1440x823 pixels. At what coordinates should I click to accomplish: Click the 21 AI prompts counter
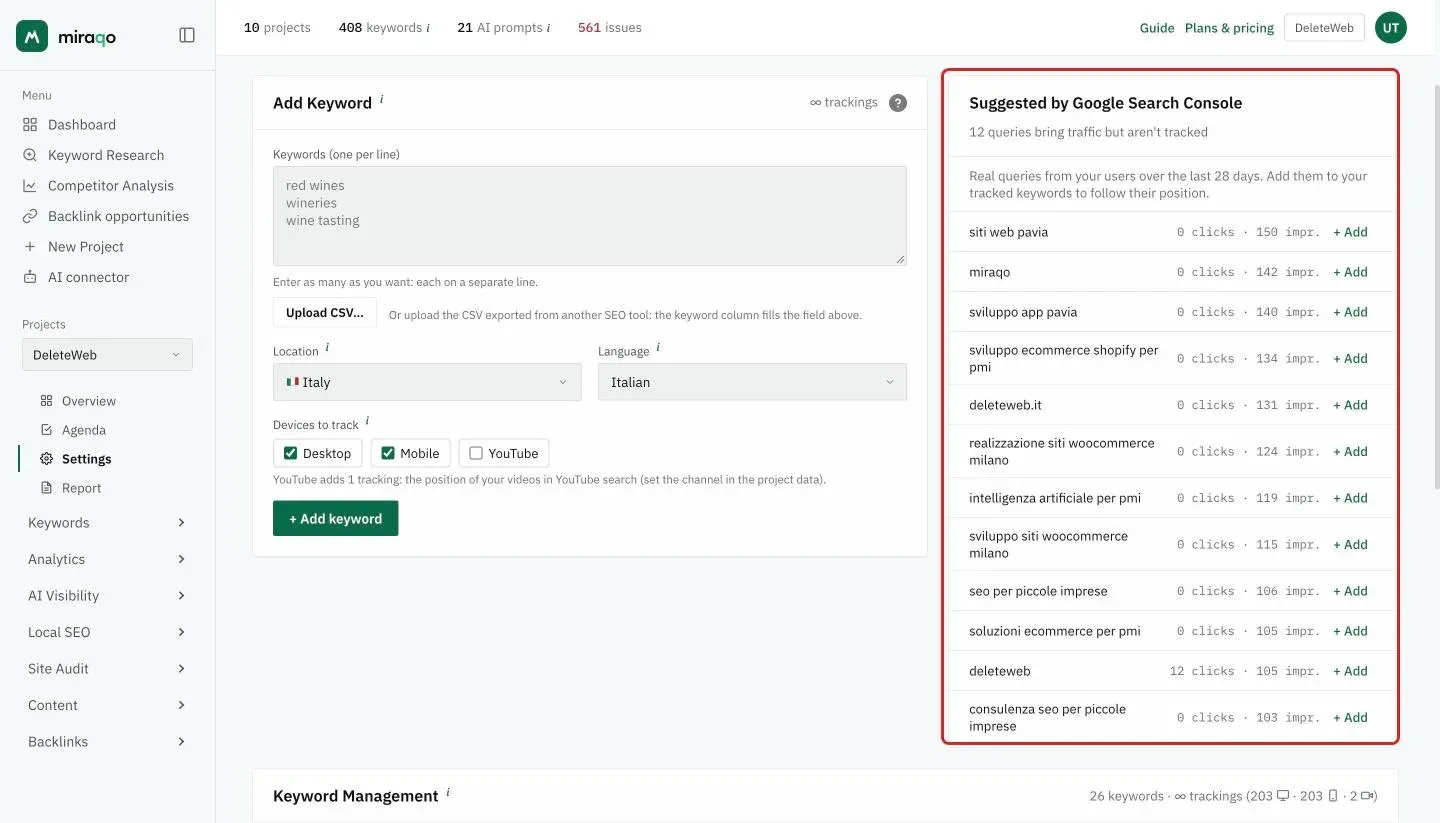[504, 28]
